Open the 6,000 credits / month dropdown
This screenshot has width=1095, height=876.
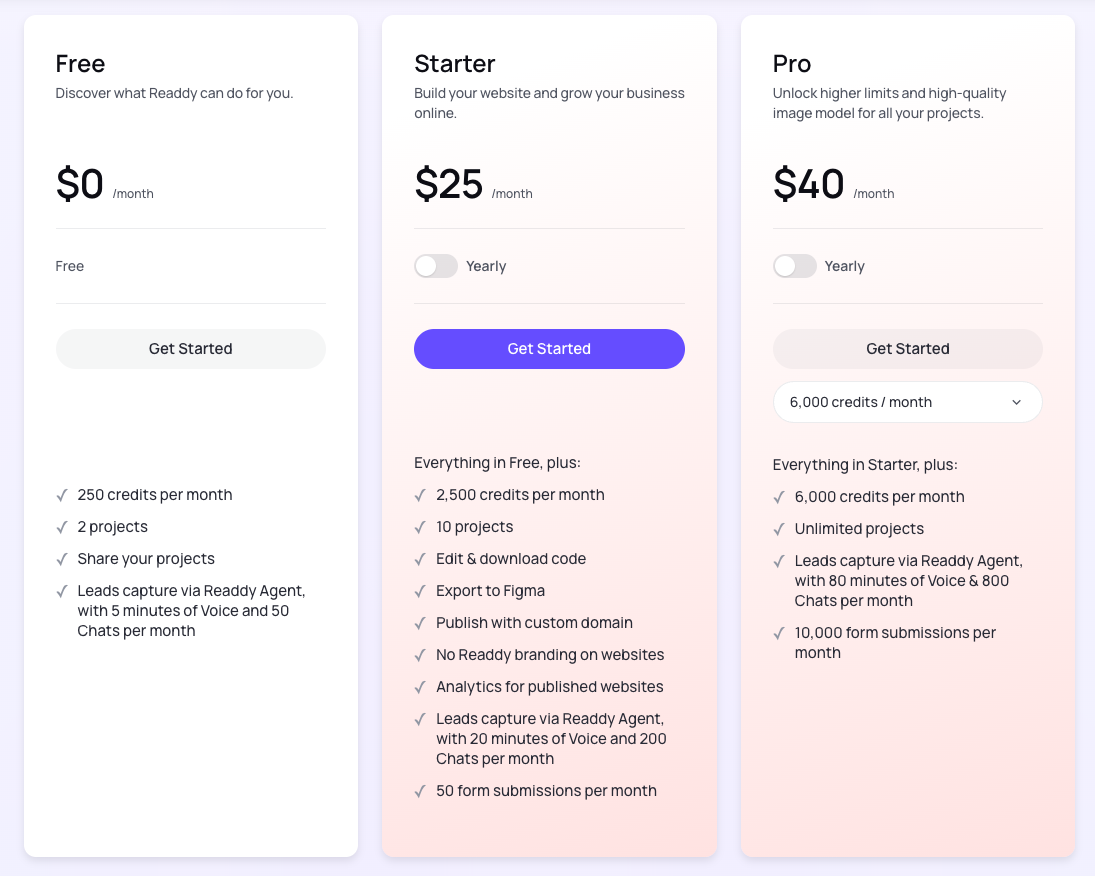click(x=907, y=402)
